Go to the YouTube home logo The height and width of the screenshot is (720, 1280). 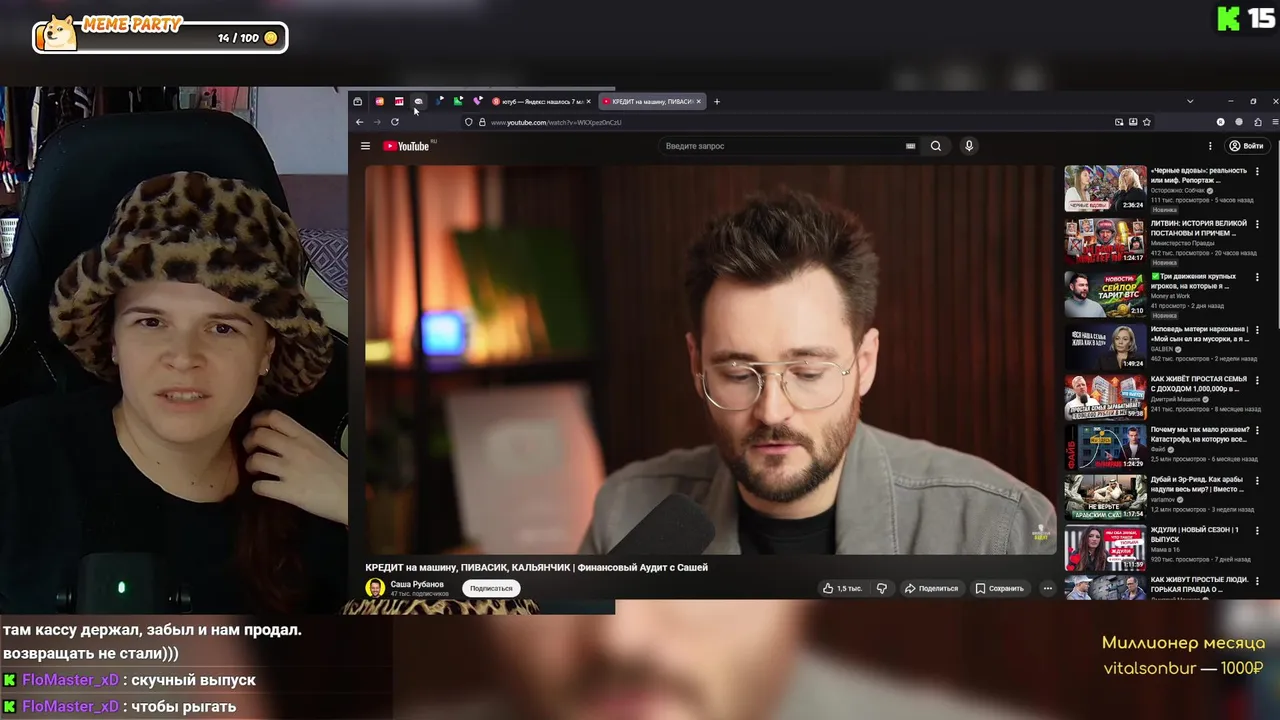pos(406,146)
